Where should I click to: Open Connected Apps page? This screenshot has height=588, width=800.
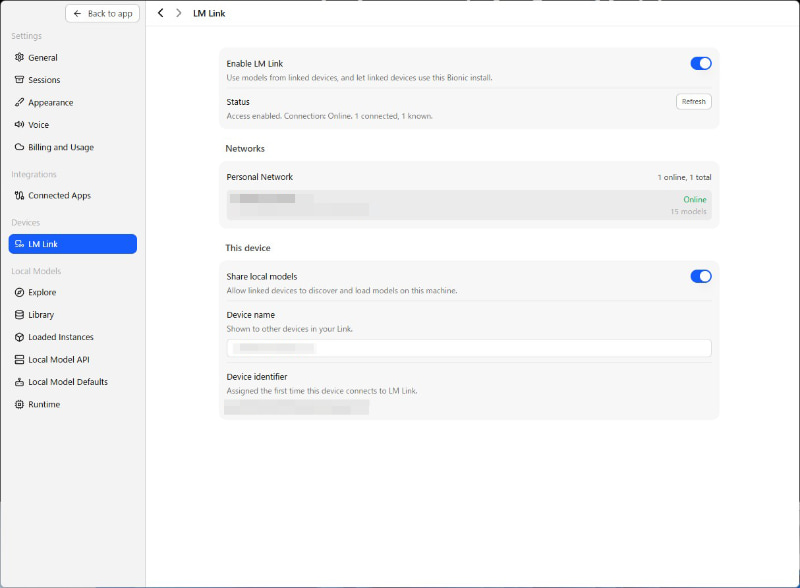(x=72, y=195)
